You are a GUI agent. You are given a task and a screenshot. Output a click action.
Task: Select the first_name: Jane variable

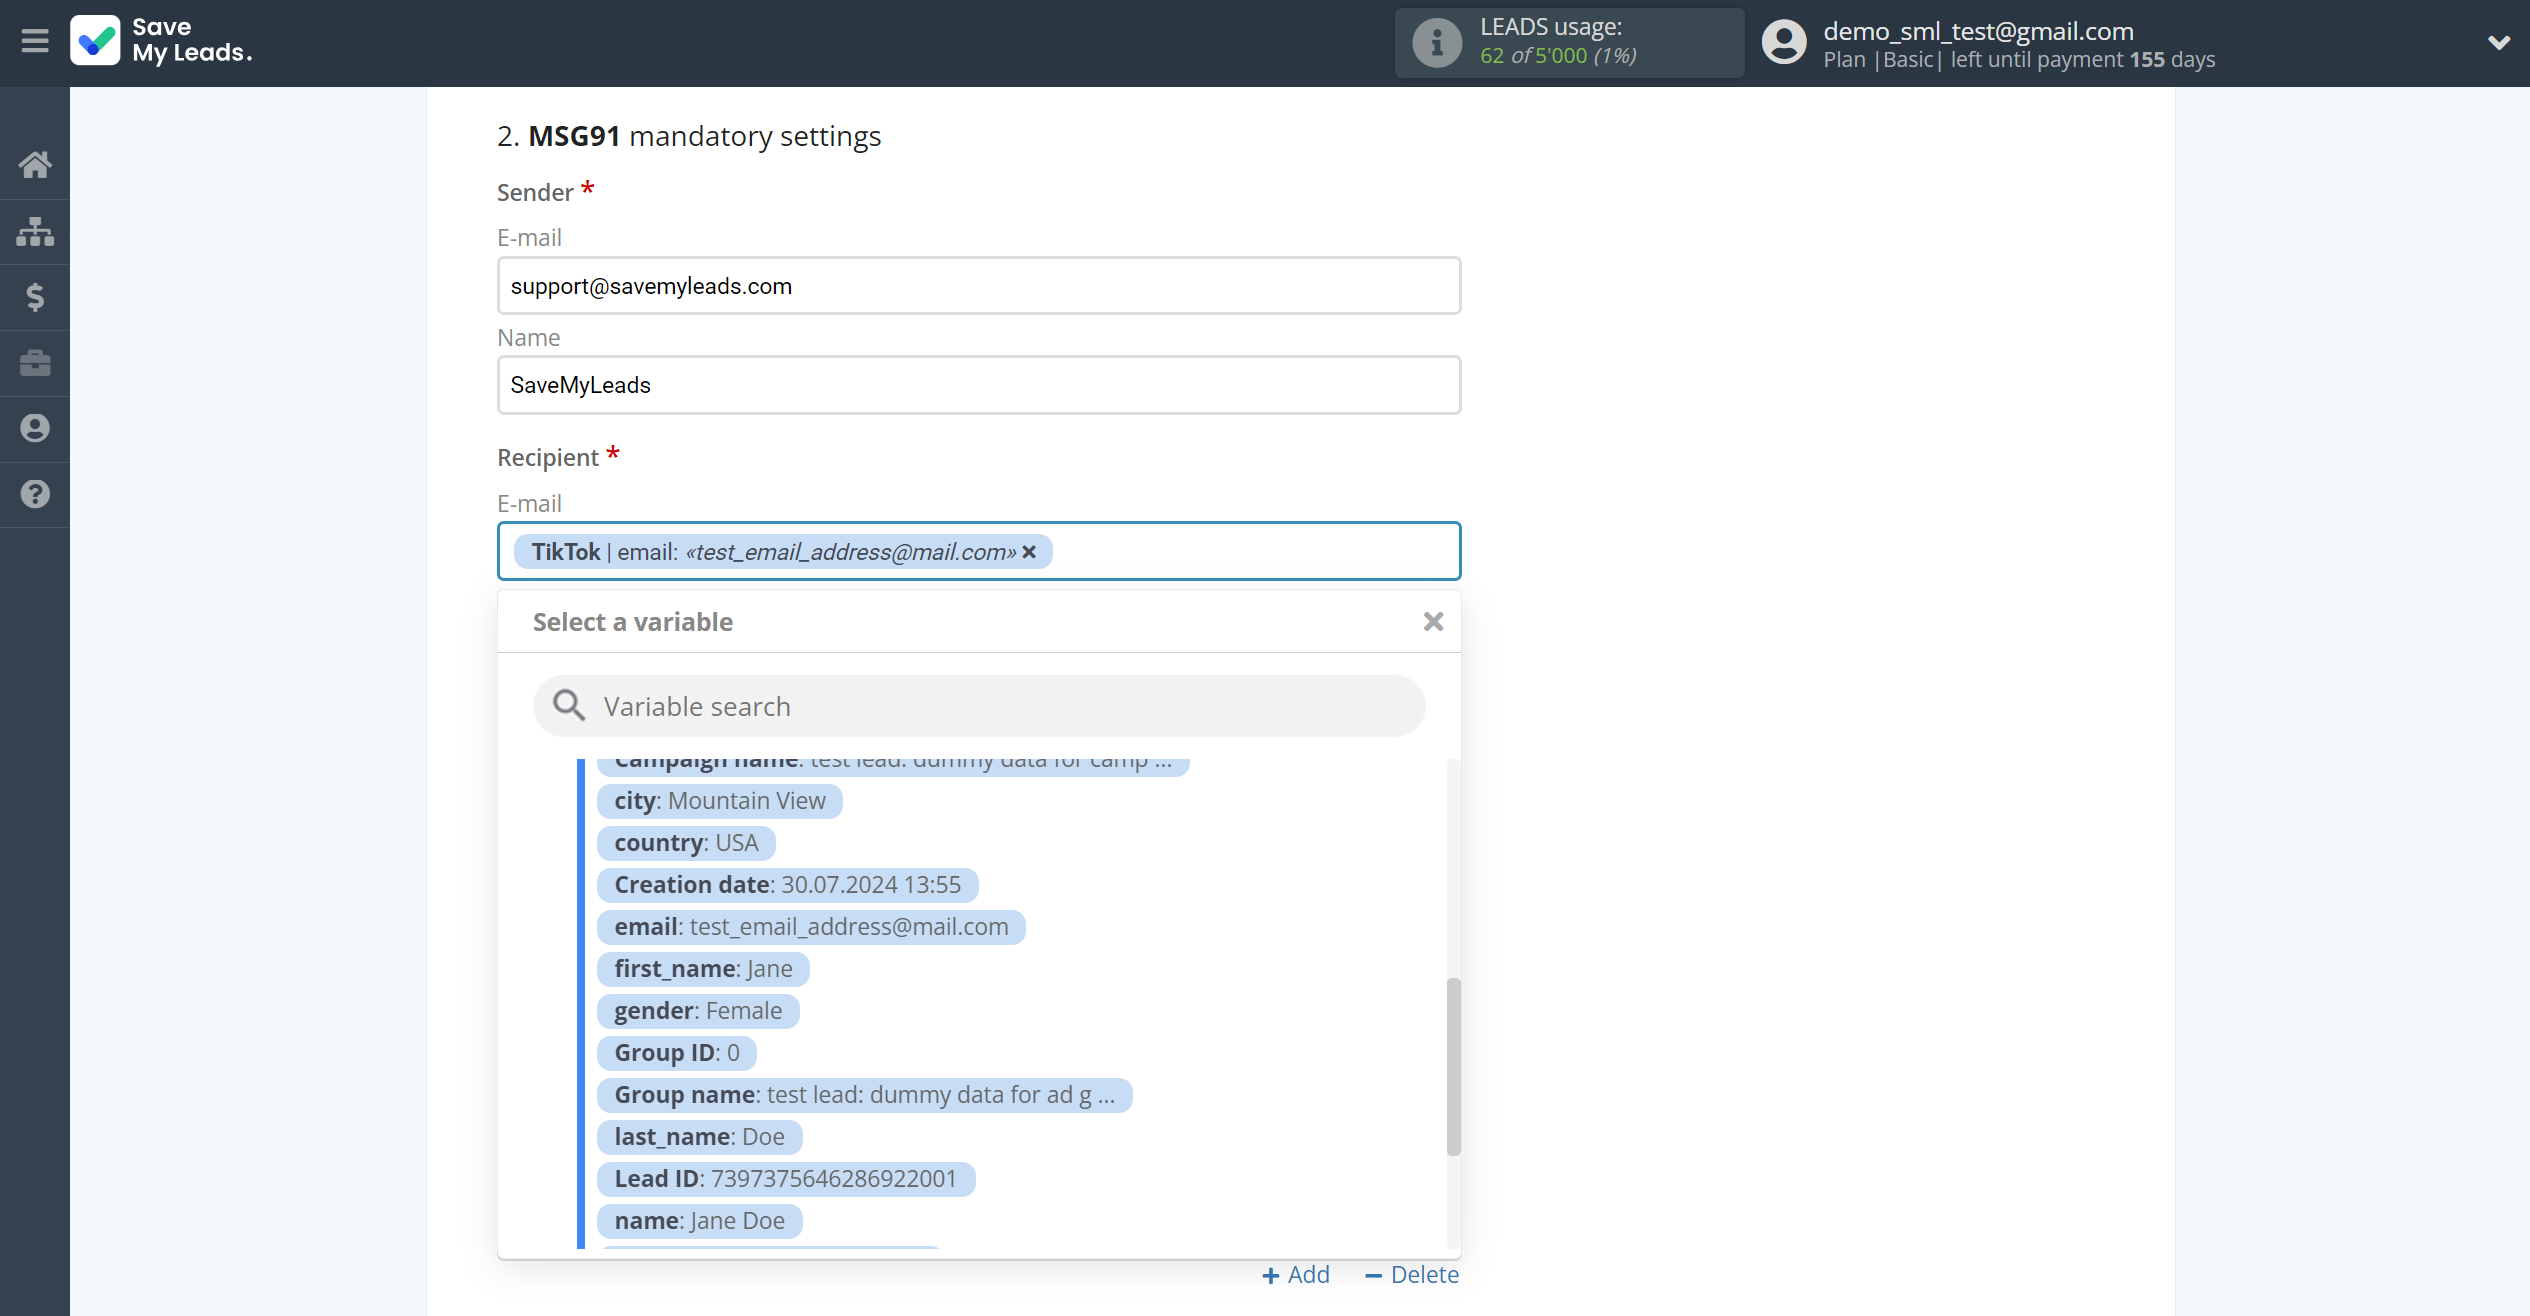coord(703,969)
